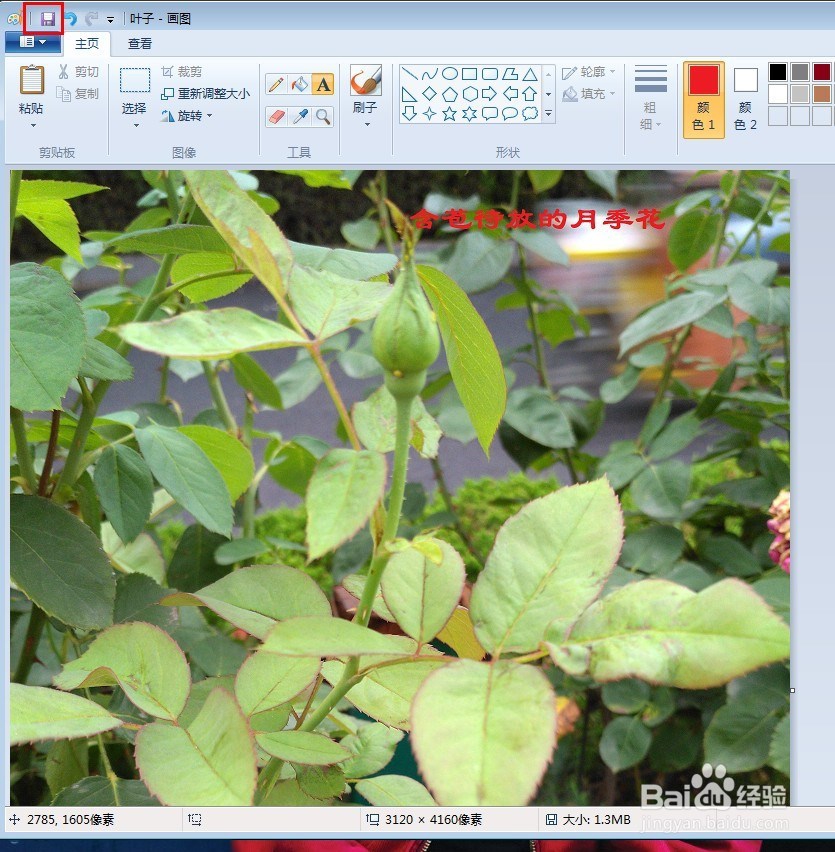Click the 复制 copy button
The image size is (835, 852).
tap(79, 94)
